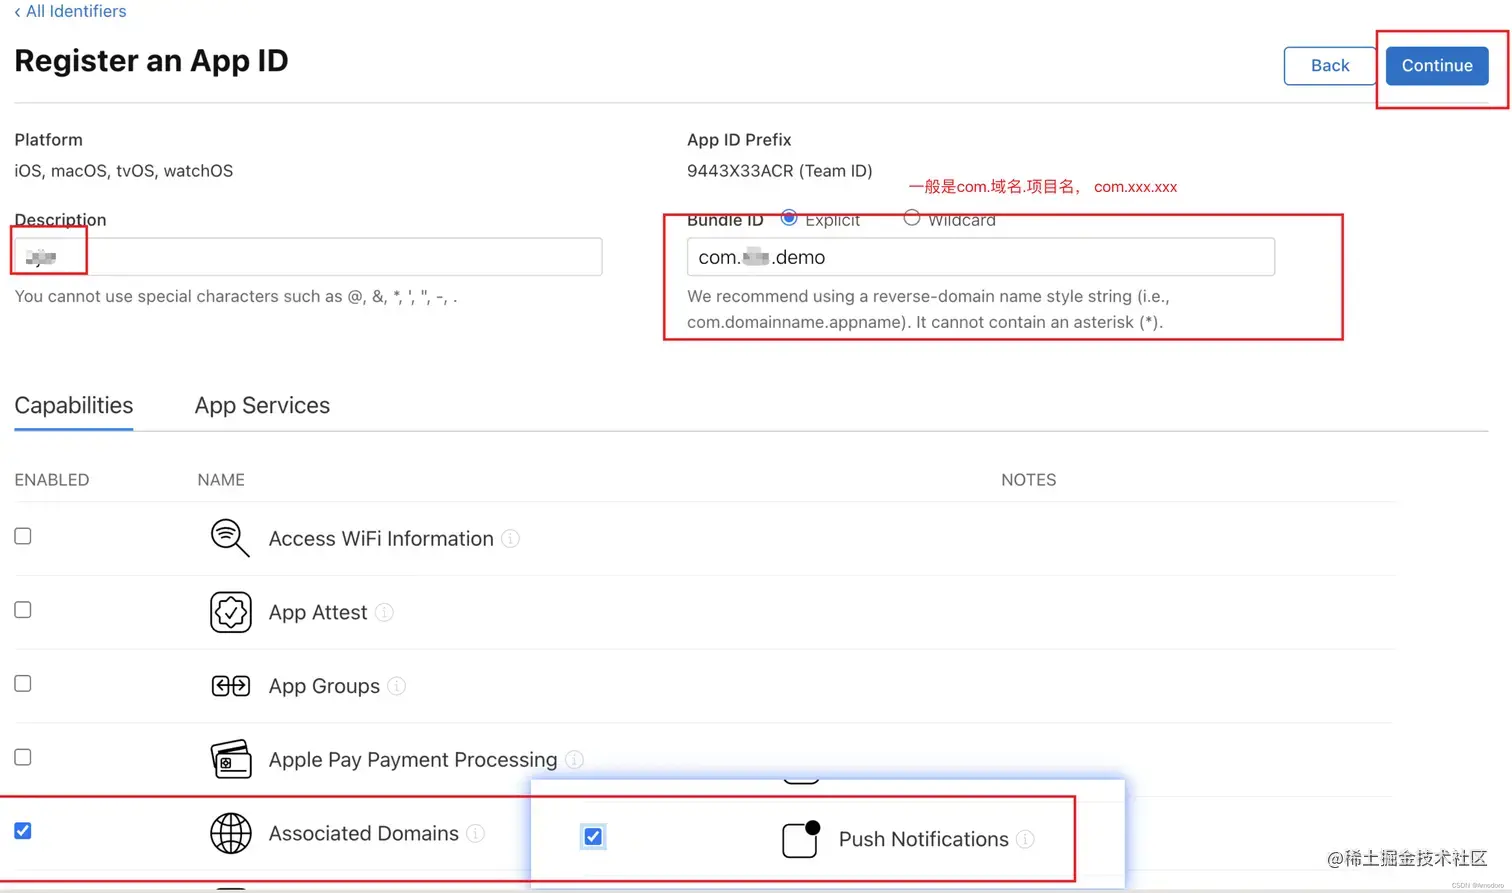Click the App ID Prefix label
The width and height of the screenshot is (1512, 893).
click(x=739, y=140)
